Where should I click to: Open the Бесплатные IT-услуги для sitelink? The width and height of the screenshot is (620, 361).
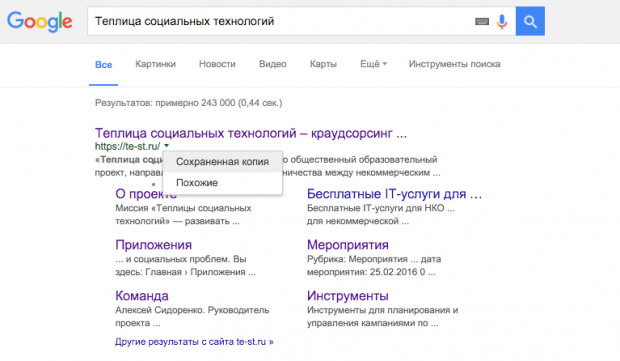(x=394, y=194)
